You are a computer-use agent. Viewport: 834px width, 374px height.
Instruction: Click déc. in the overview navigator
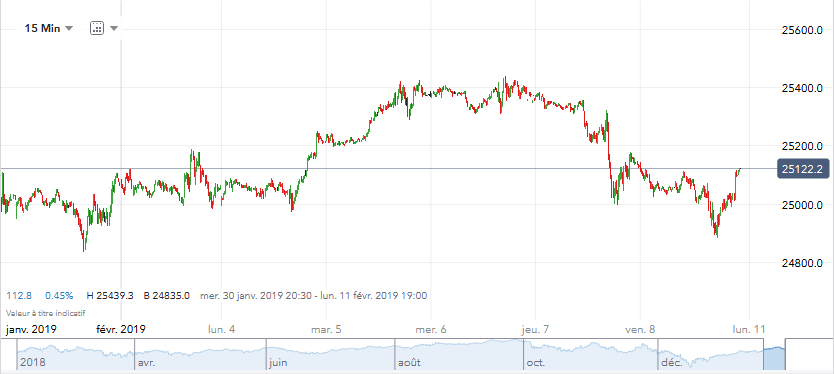[671, 362]
